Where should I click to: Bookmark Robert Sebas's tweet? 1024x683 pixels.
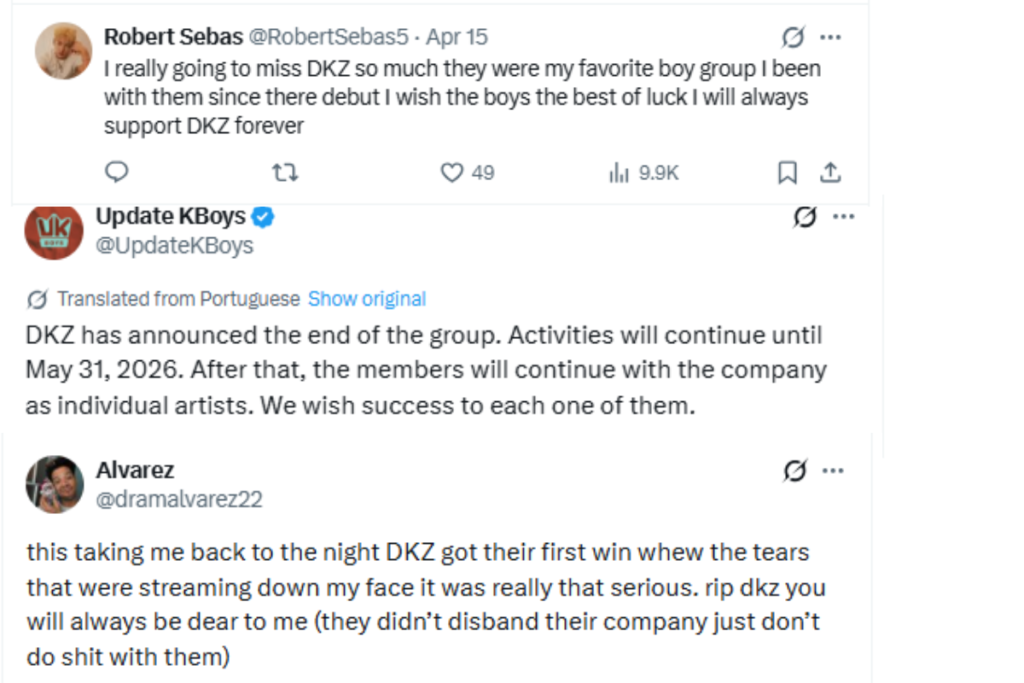pyautogui.click(x=787, y=172)
